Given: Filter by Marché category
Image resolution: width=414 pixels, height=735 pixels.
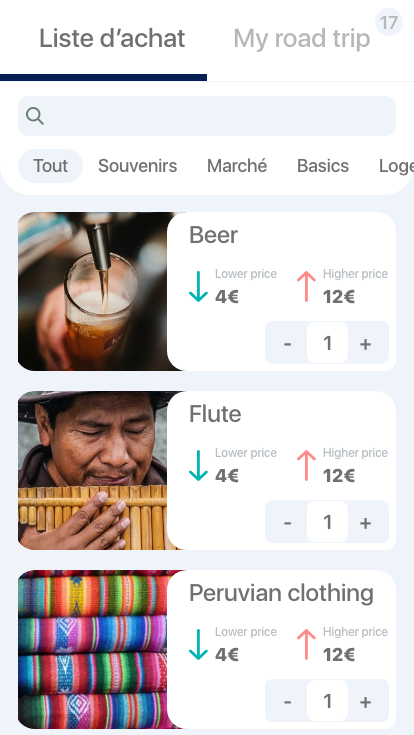Looking at the screenshot, I should [x=237, y=166].
